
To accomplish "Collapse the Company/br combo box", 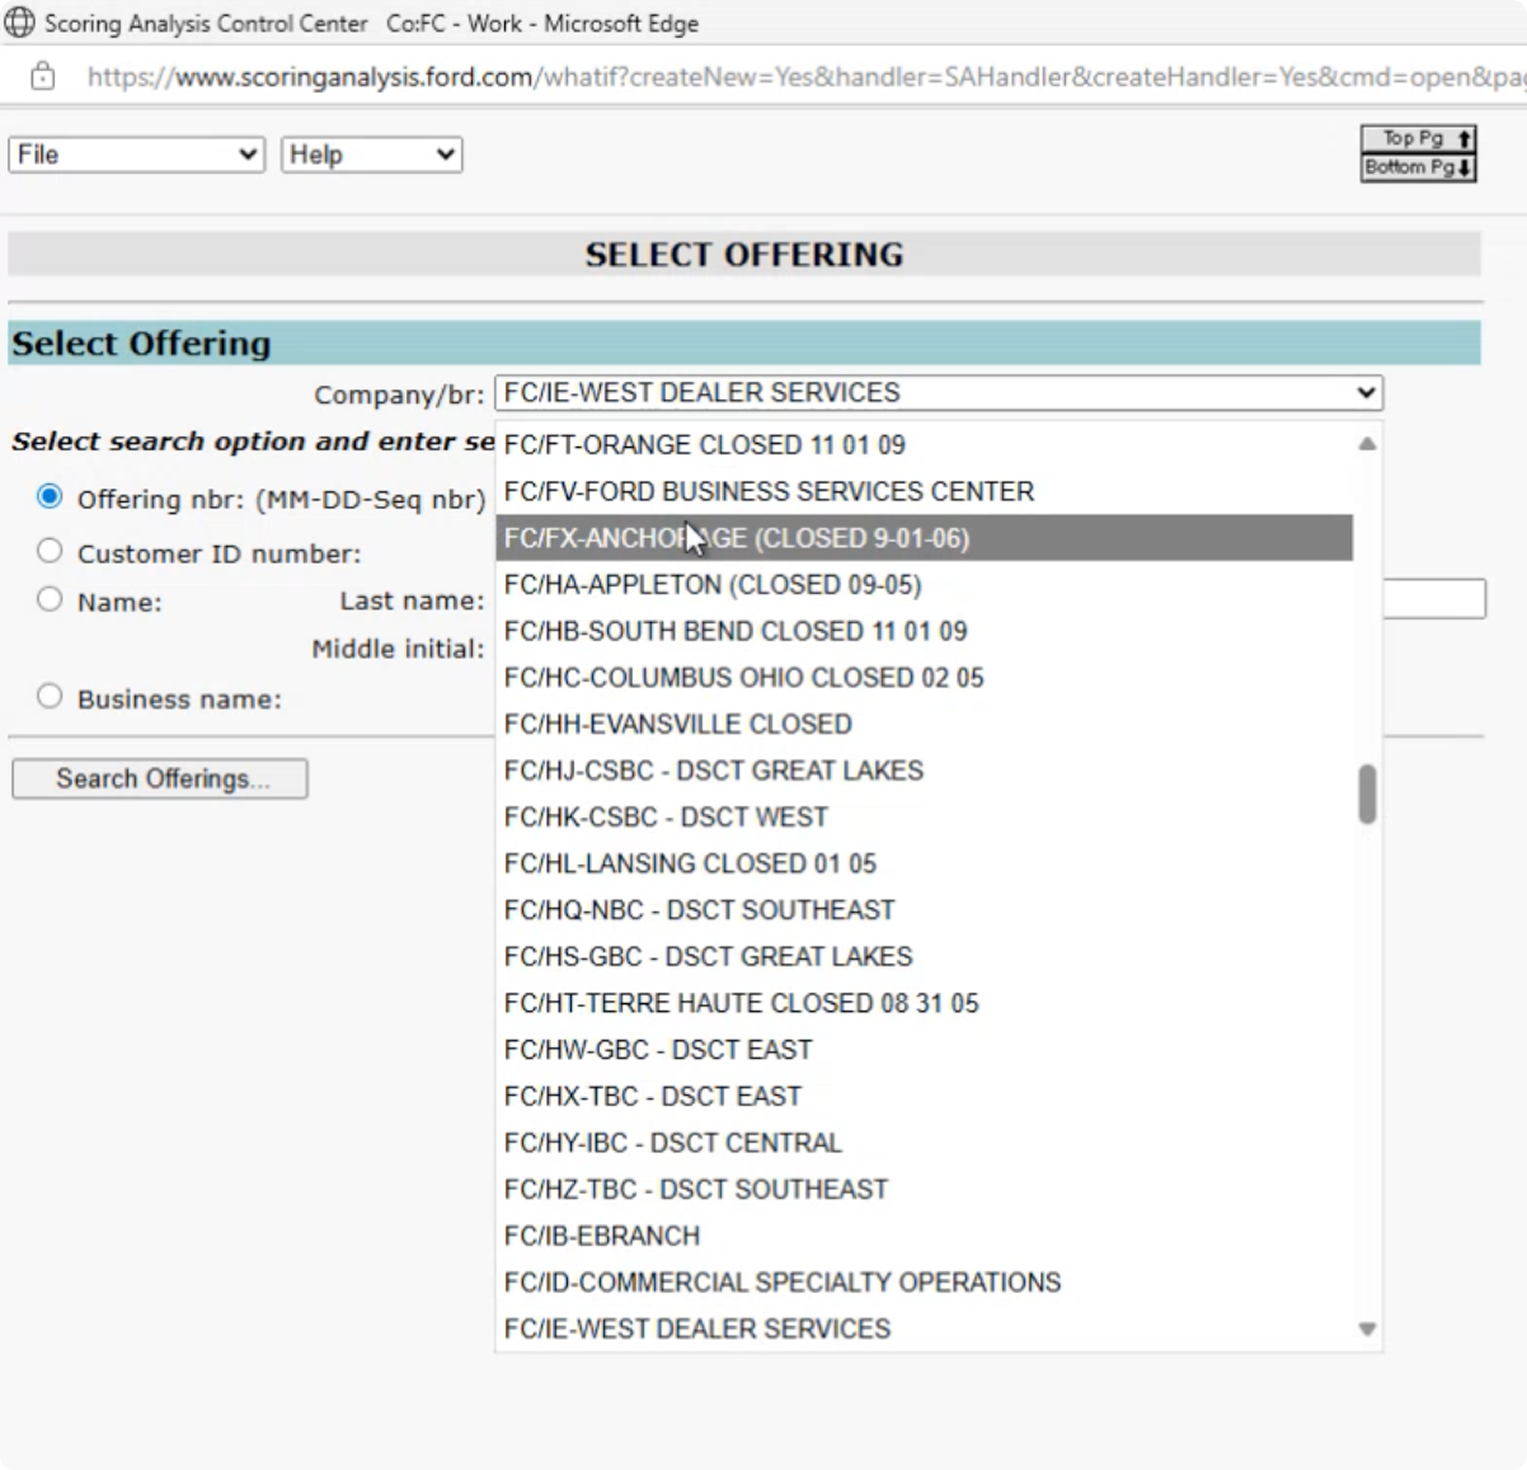I will click(x=939, y=392).
